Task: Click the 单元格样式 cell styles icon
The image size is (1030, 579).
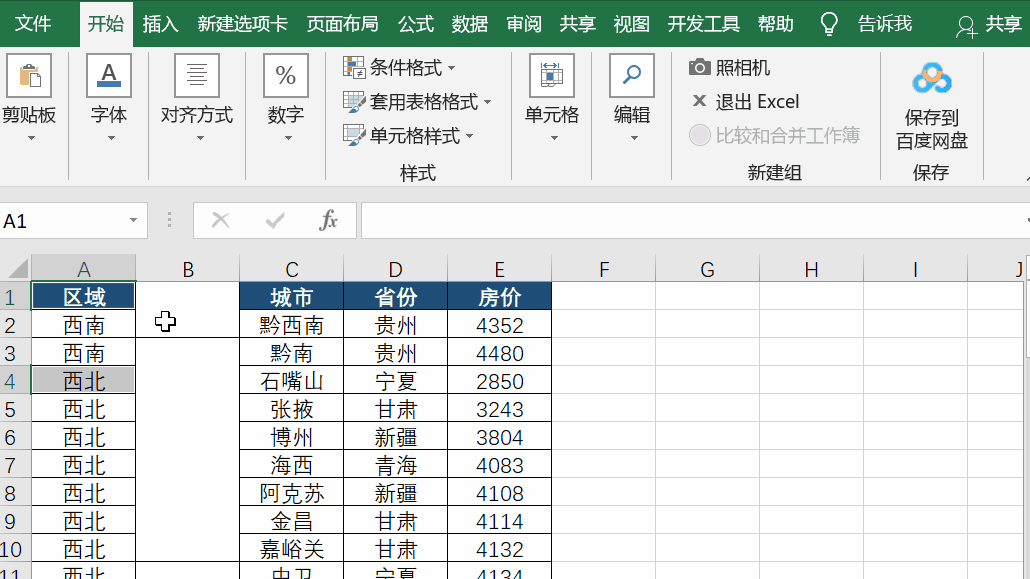Action: coord(354,135)
